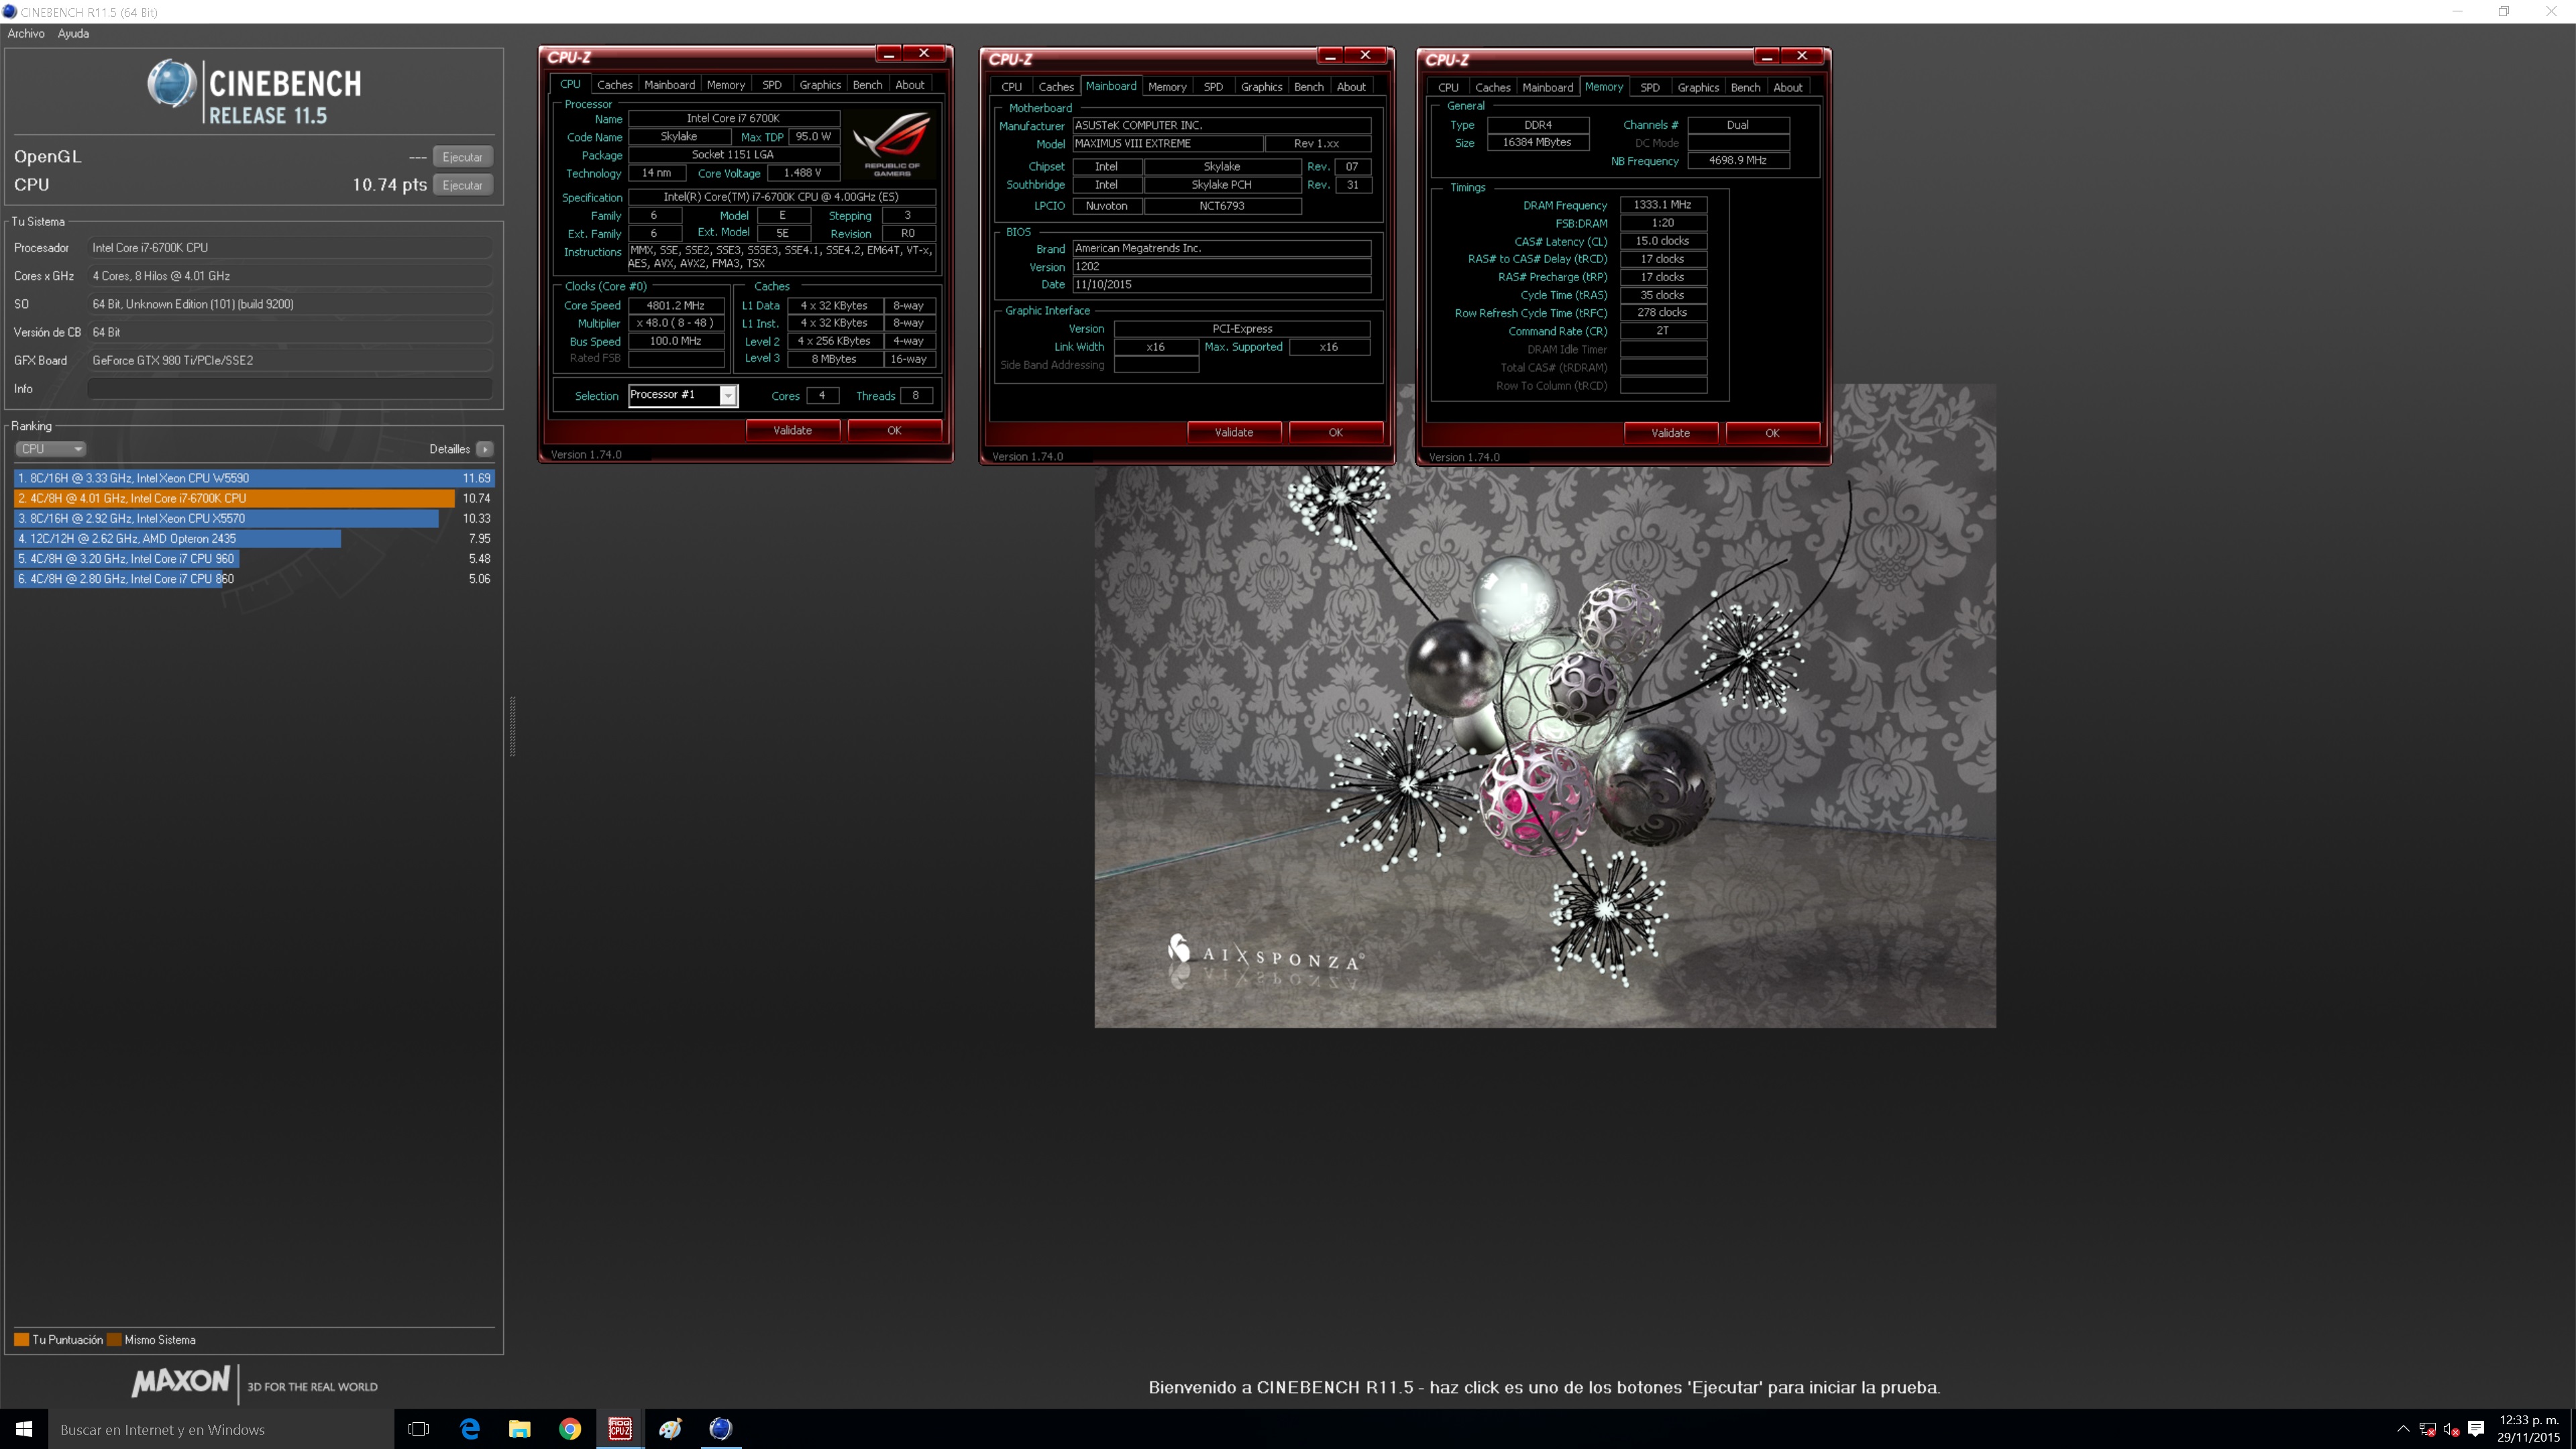This screenshot has height=1449, width=2576.
Task: Open the Archivo menu
Action: tap(26, 33)
